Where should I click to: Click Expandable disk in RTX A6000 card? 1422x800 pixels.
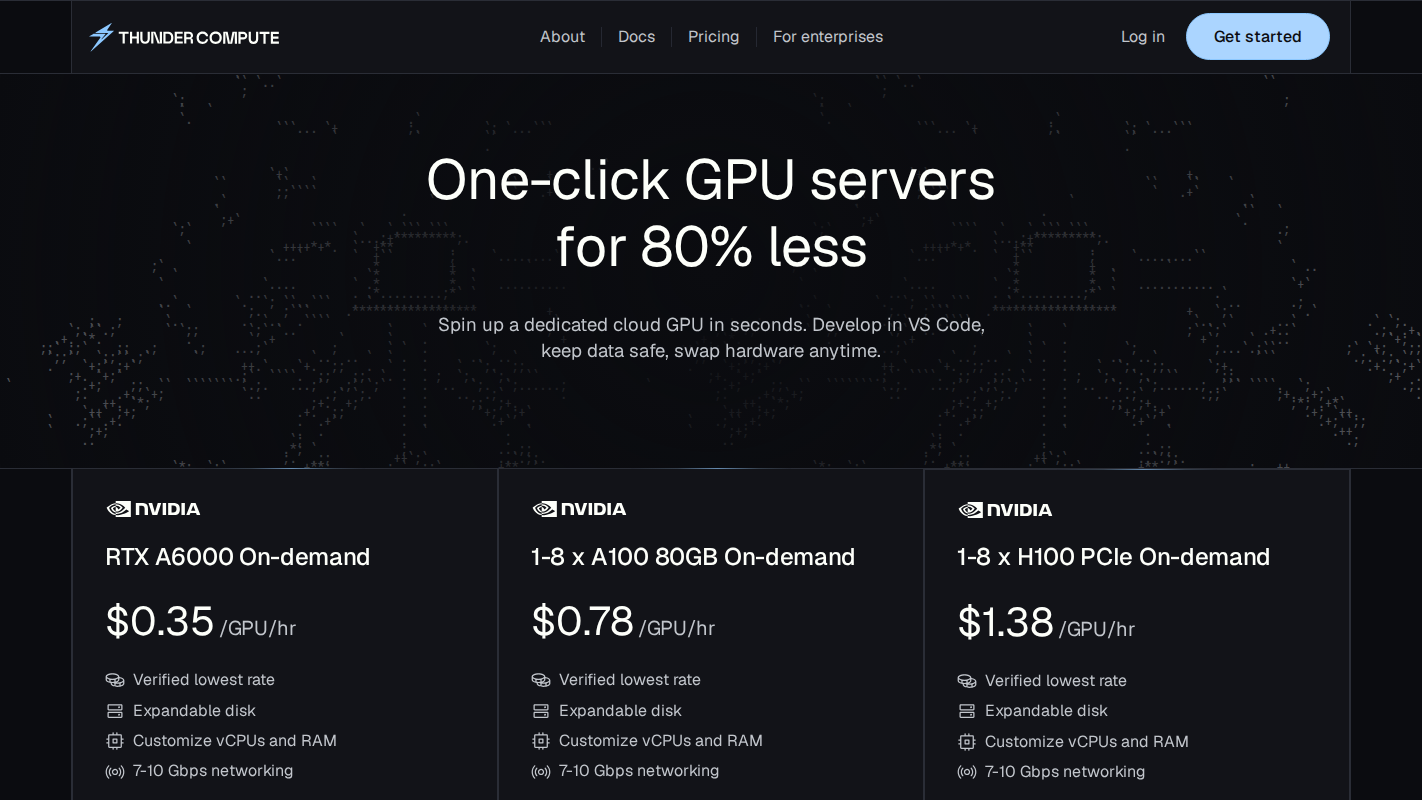pyautogui.click(x=194, y=711)
